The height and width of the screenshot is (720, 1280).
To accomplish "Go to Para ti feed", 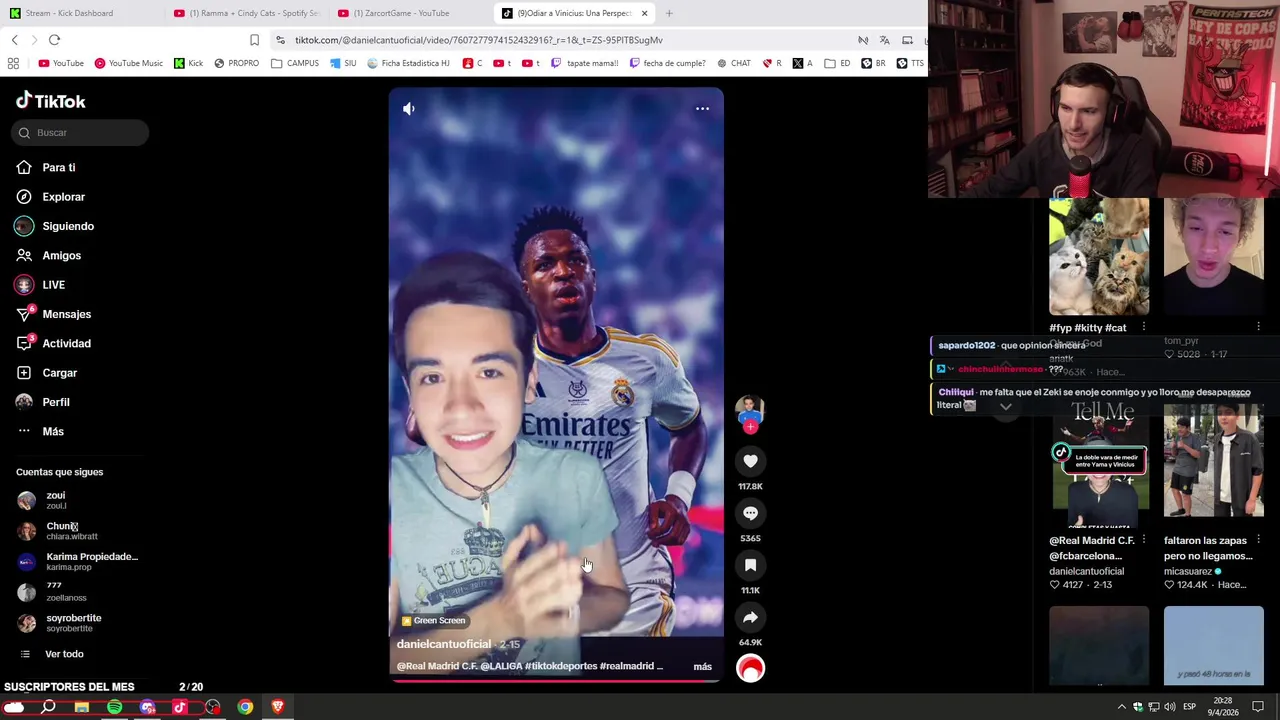I will coord(58,168).
